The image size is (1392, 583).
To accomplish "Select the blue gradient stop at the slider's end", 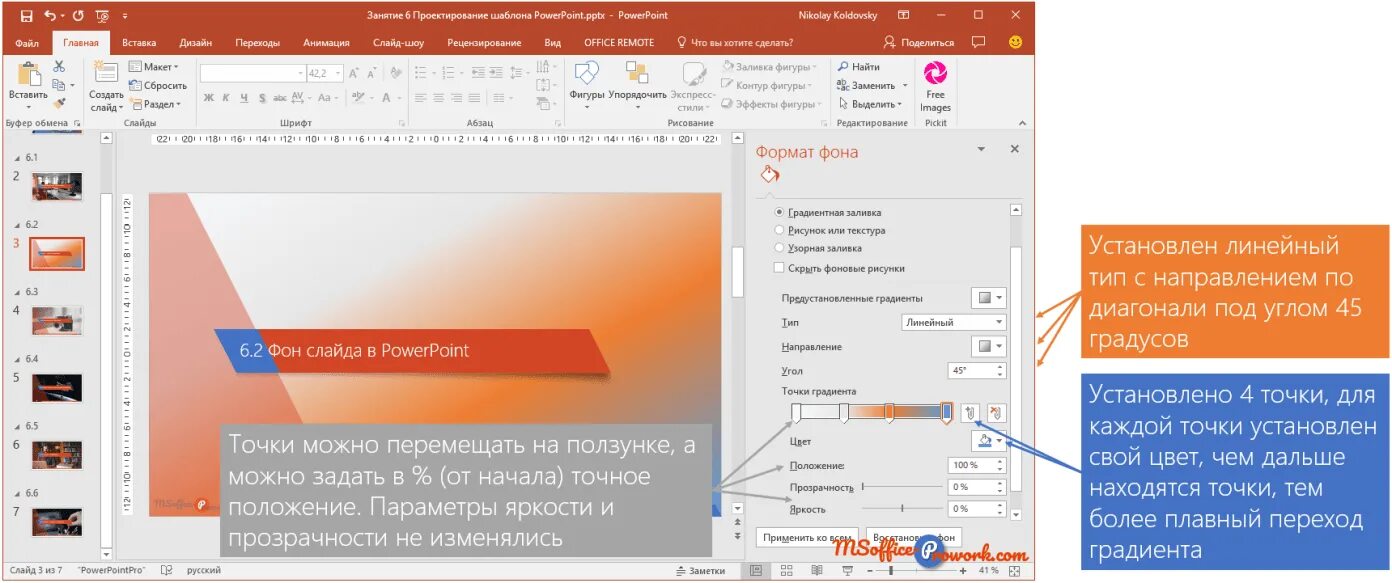I will point(947,413).
